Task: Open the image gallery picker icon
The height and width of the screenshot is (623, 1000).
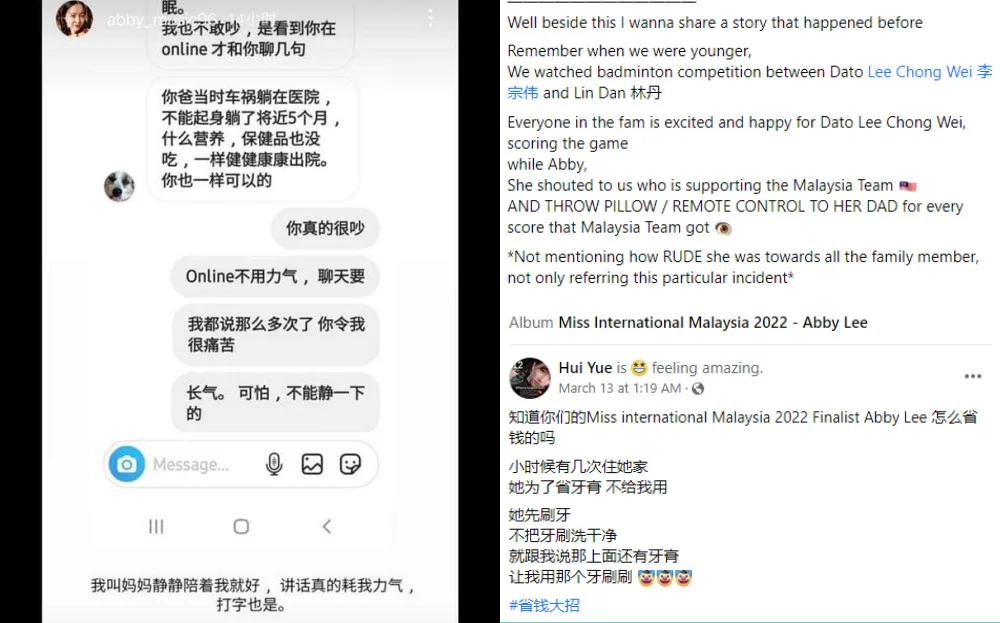Action: point(312,464)
